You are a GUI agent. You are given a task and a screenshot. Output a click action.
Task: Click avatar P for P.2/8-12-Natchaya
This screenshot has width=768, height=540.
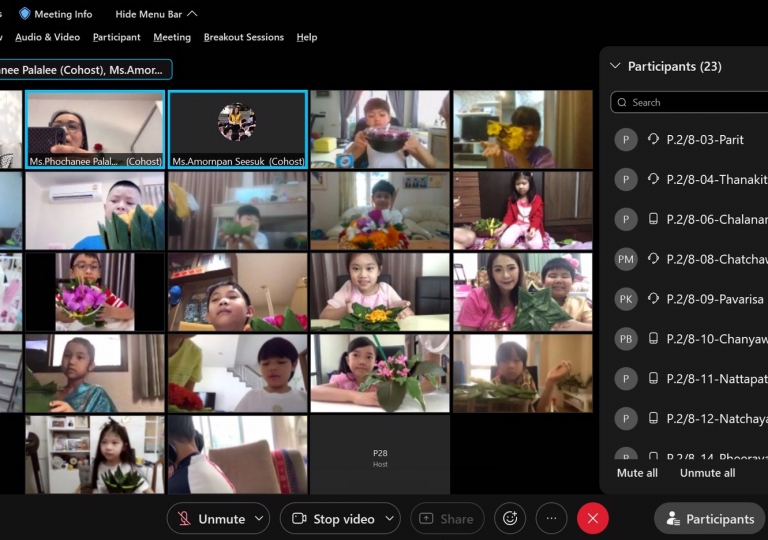click(626, 418)
